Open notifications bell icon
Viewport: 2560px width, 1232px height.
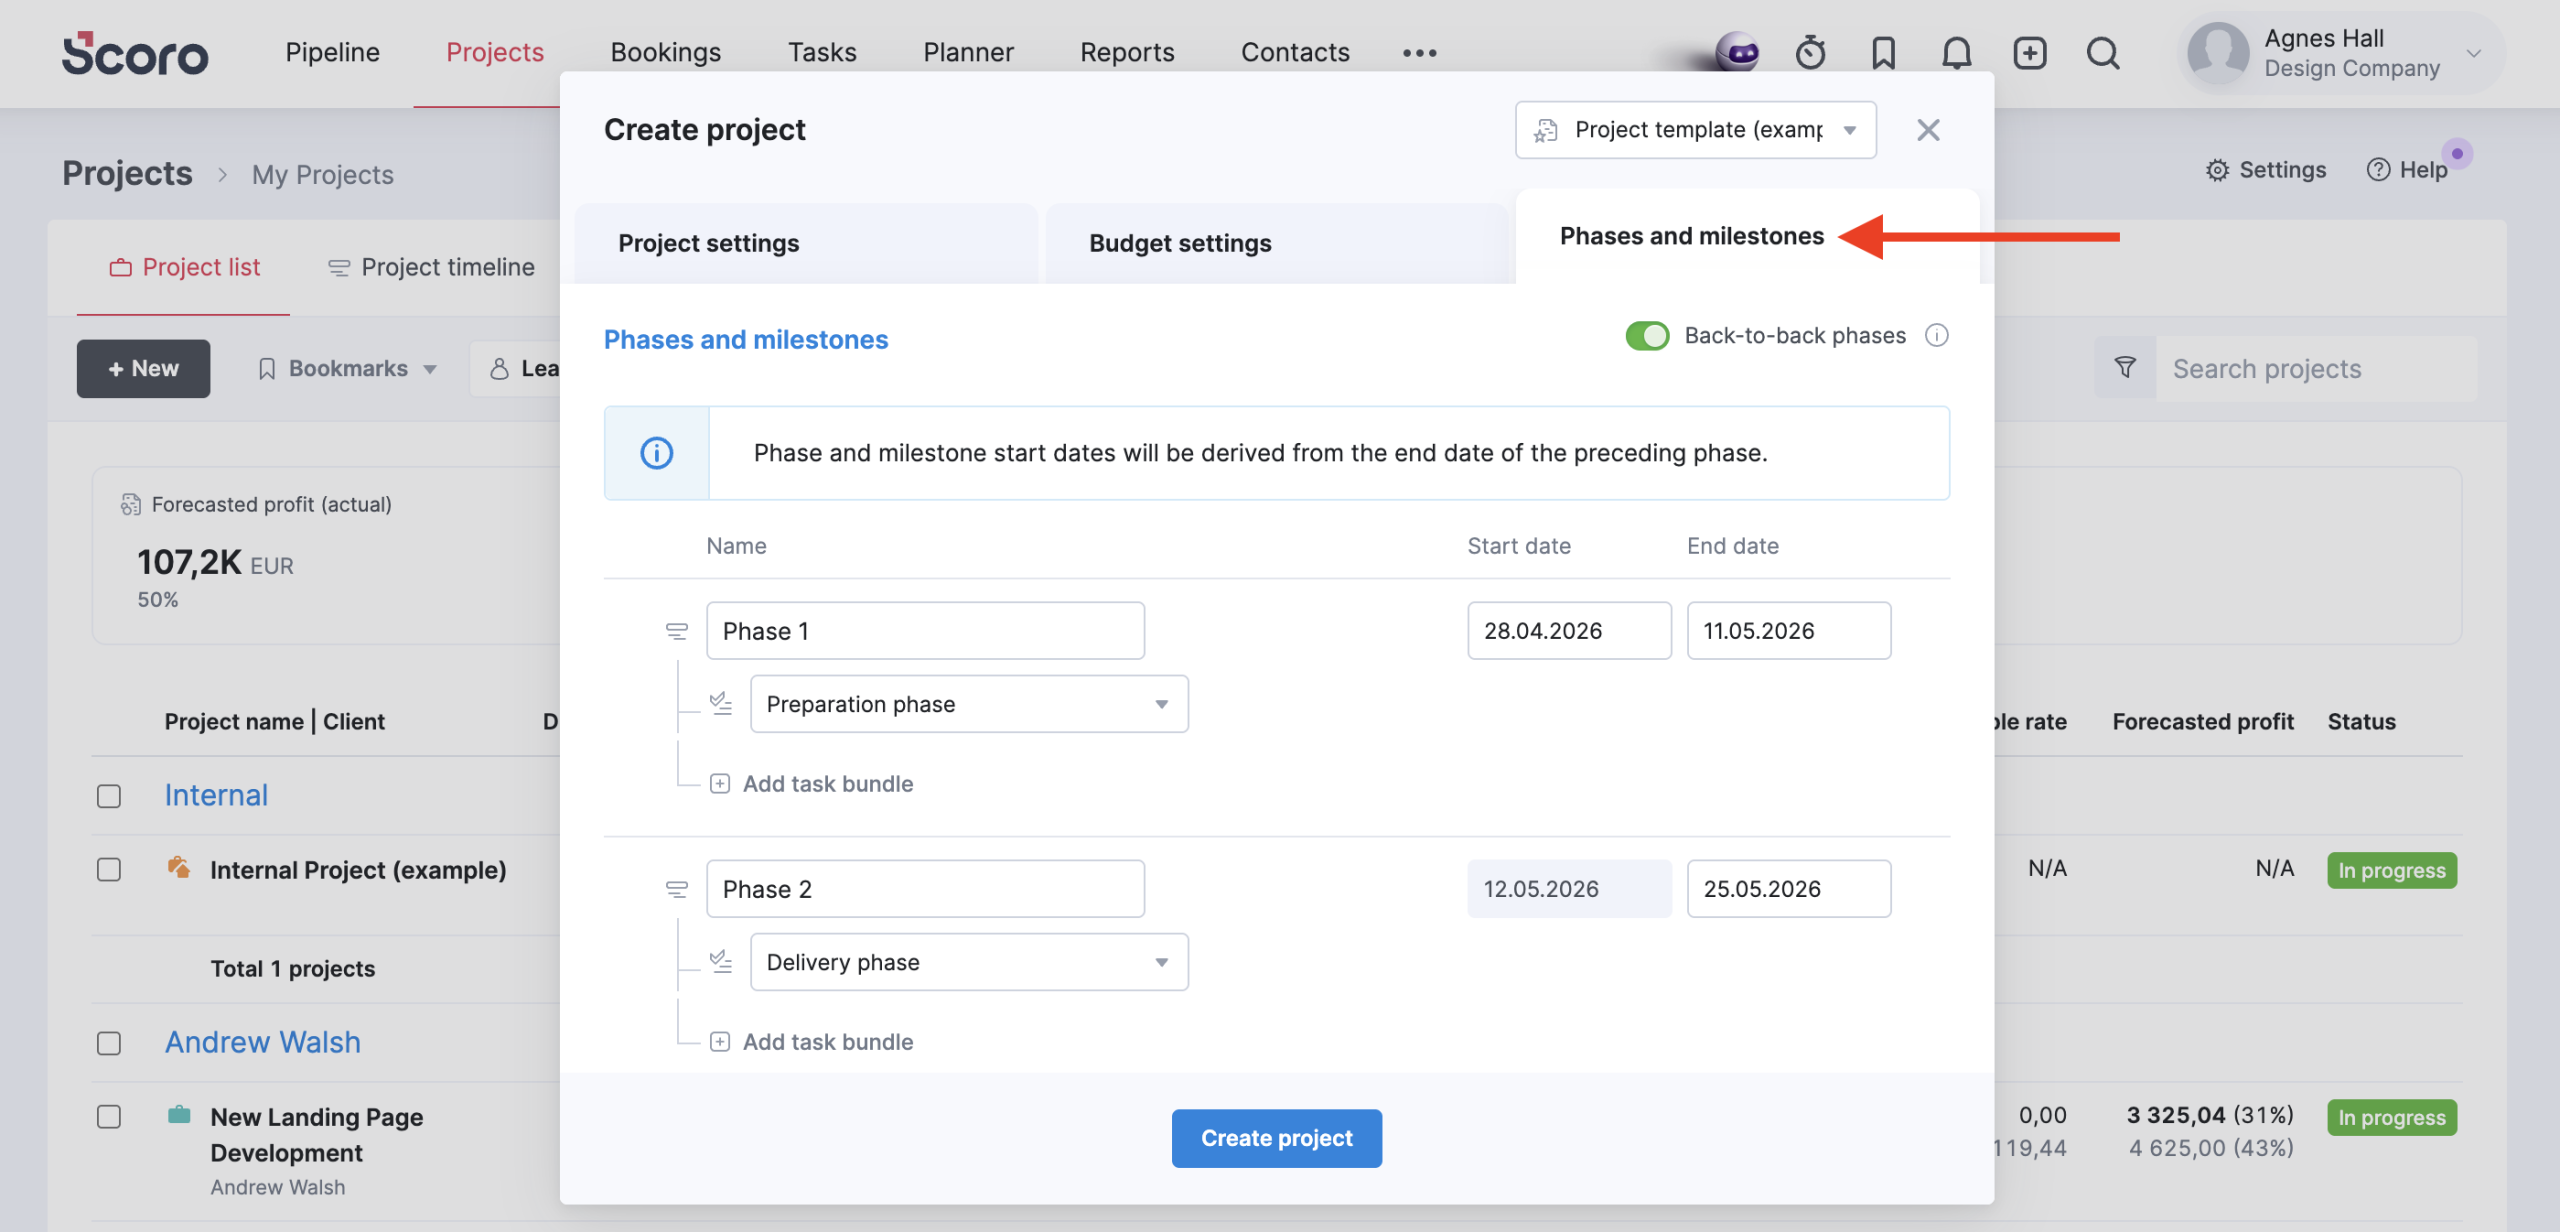[1956, 52]
